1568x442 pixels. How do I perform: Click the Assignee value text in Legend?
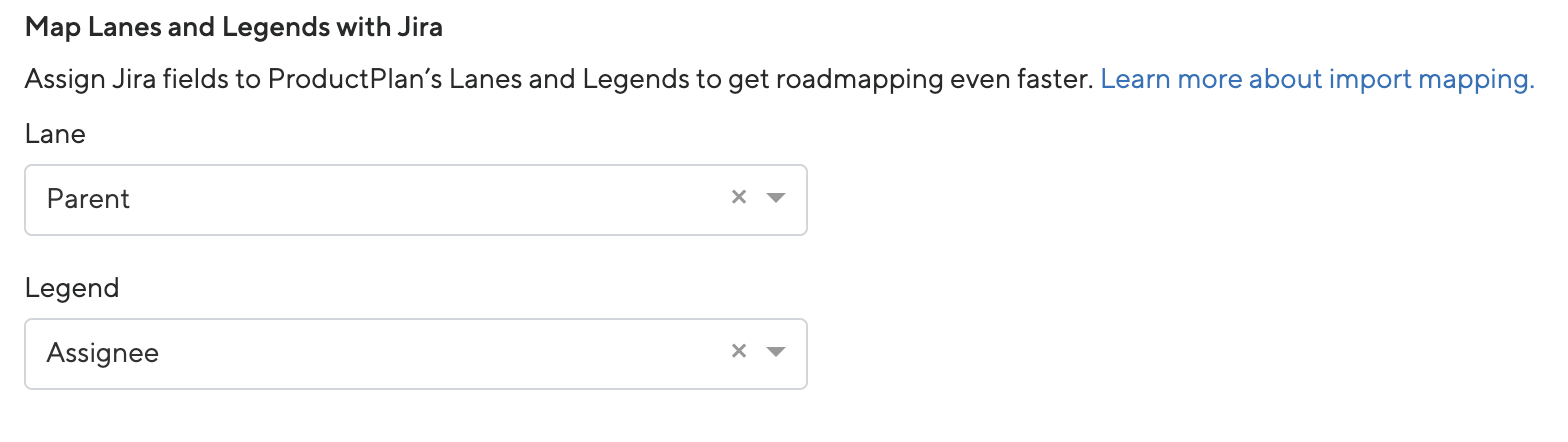coord(103,353)
